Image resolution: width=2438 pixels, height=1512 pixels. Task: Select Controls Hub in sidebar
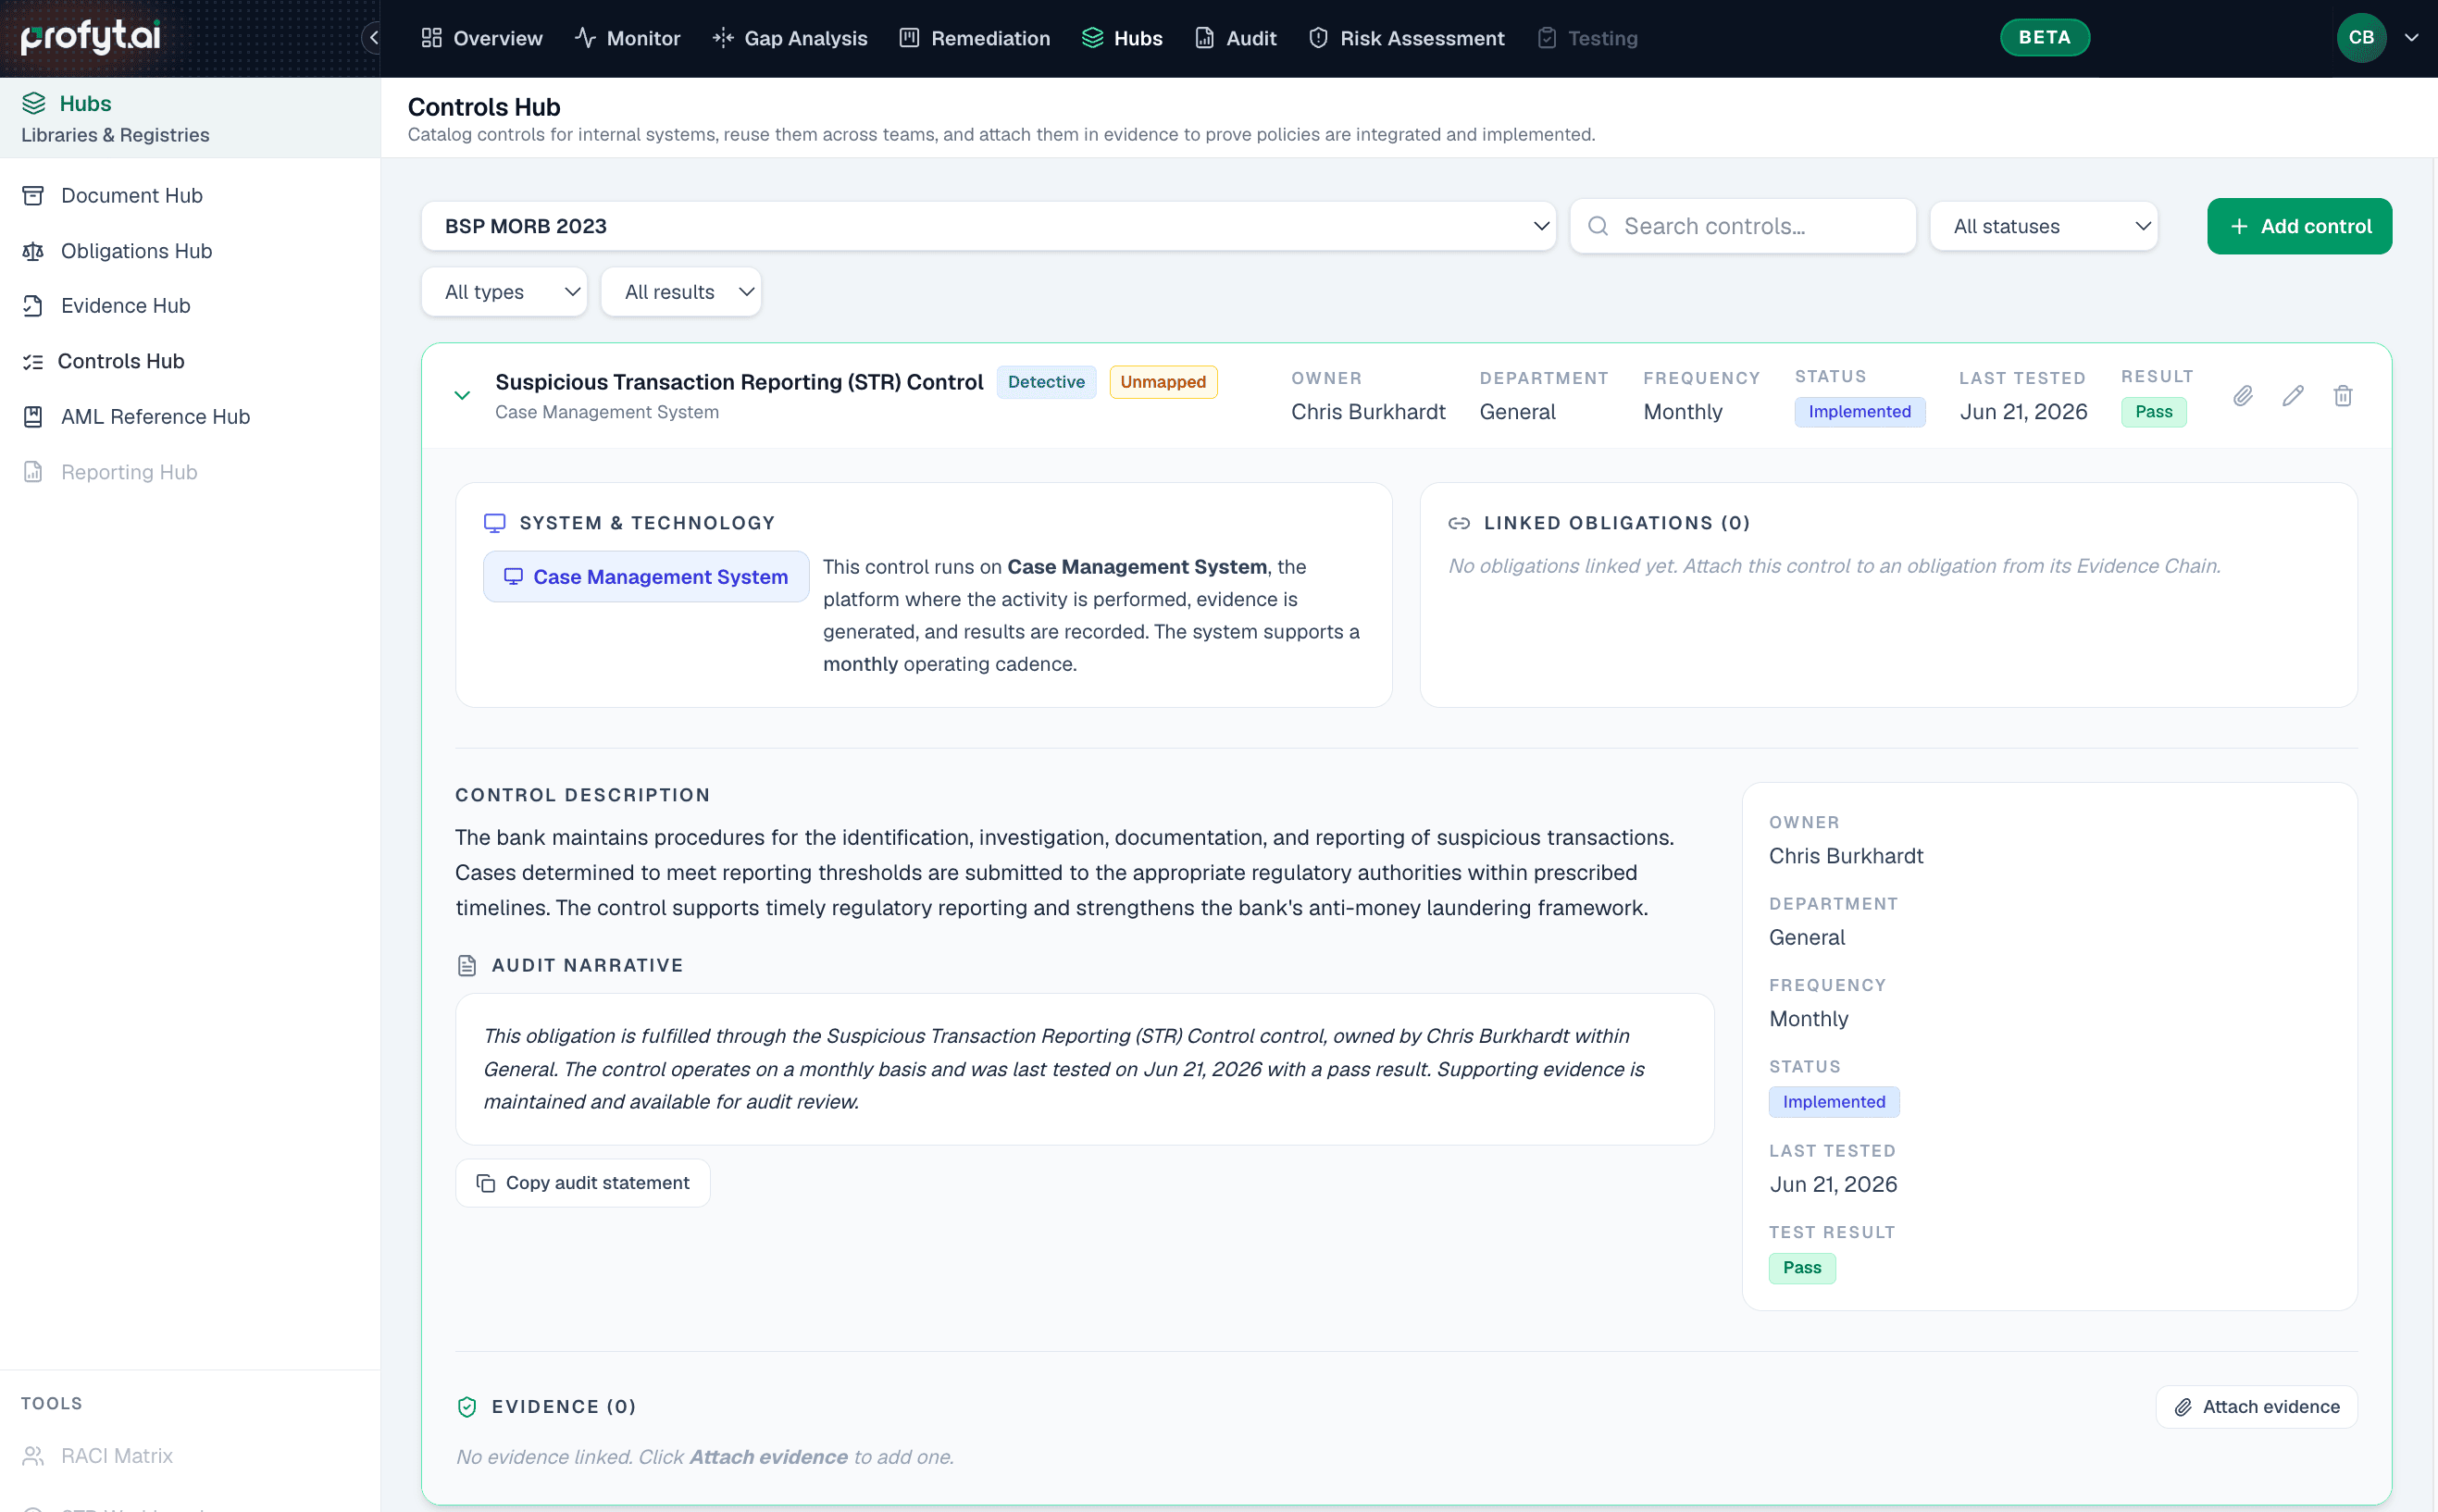pos(121,361)
